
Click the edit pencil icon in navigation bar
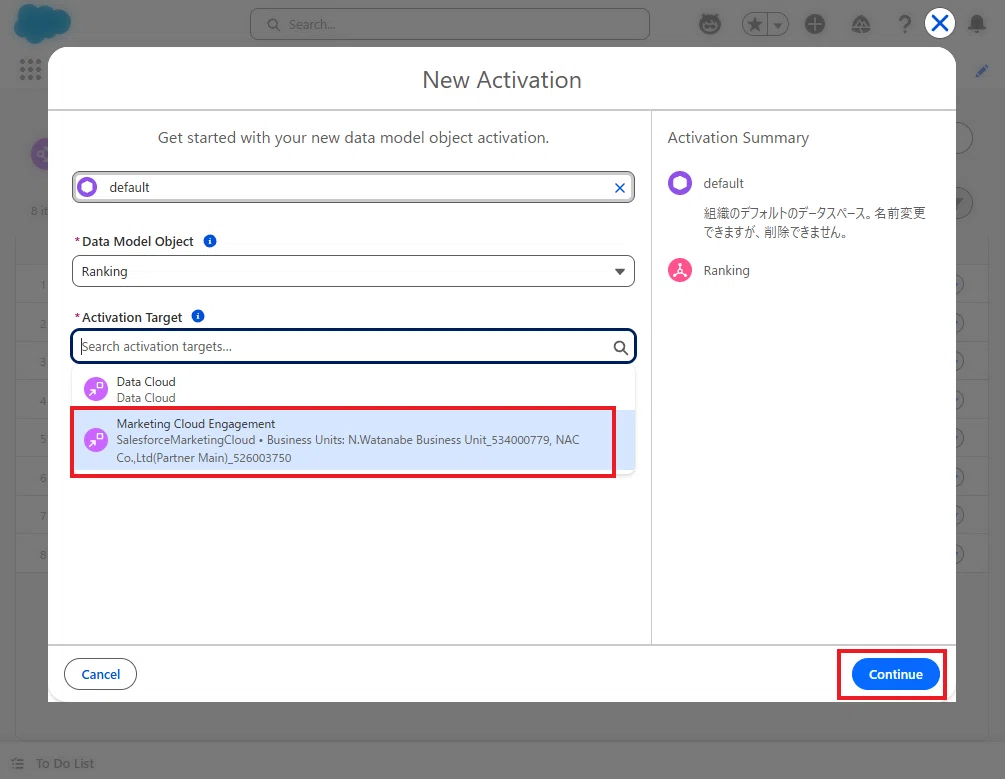coord(981,71)
